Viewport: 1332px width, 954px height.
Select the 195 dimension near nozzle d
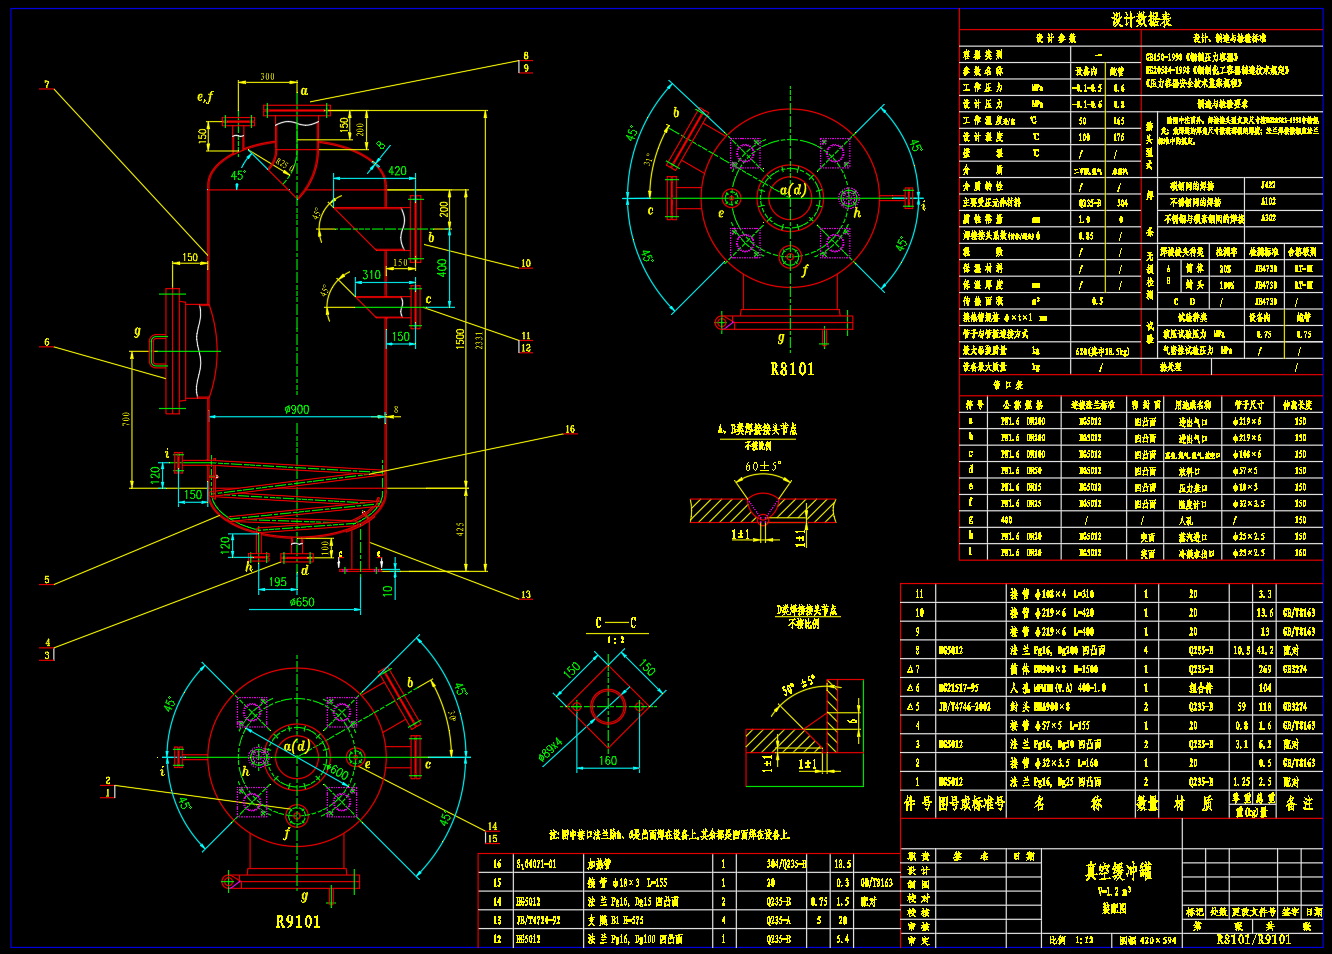coord(278,581)
